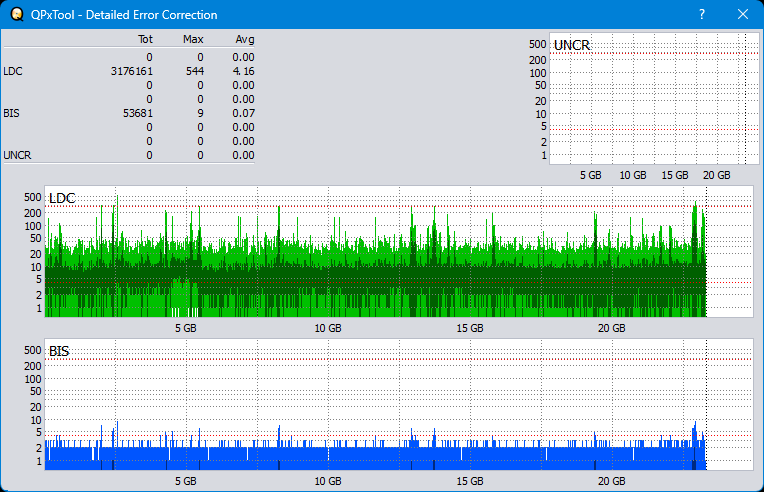Click the Avg column header
Image resolution: width=764 pixels, height=492 pixels.
[245, 39]
